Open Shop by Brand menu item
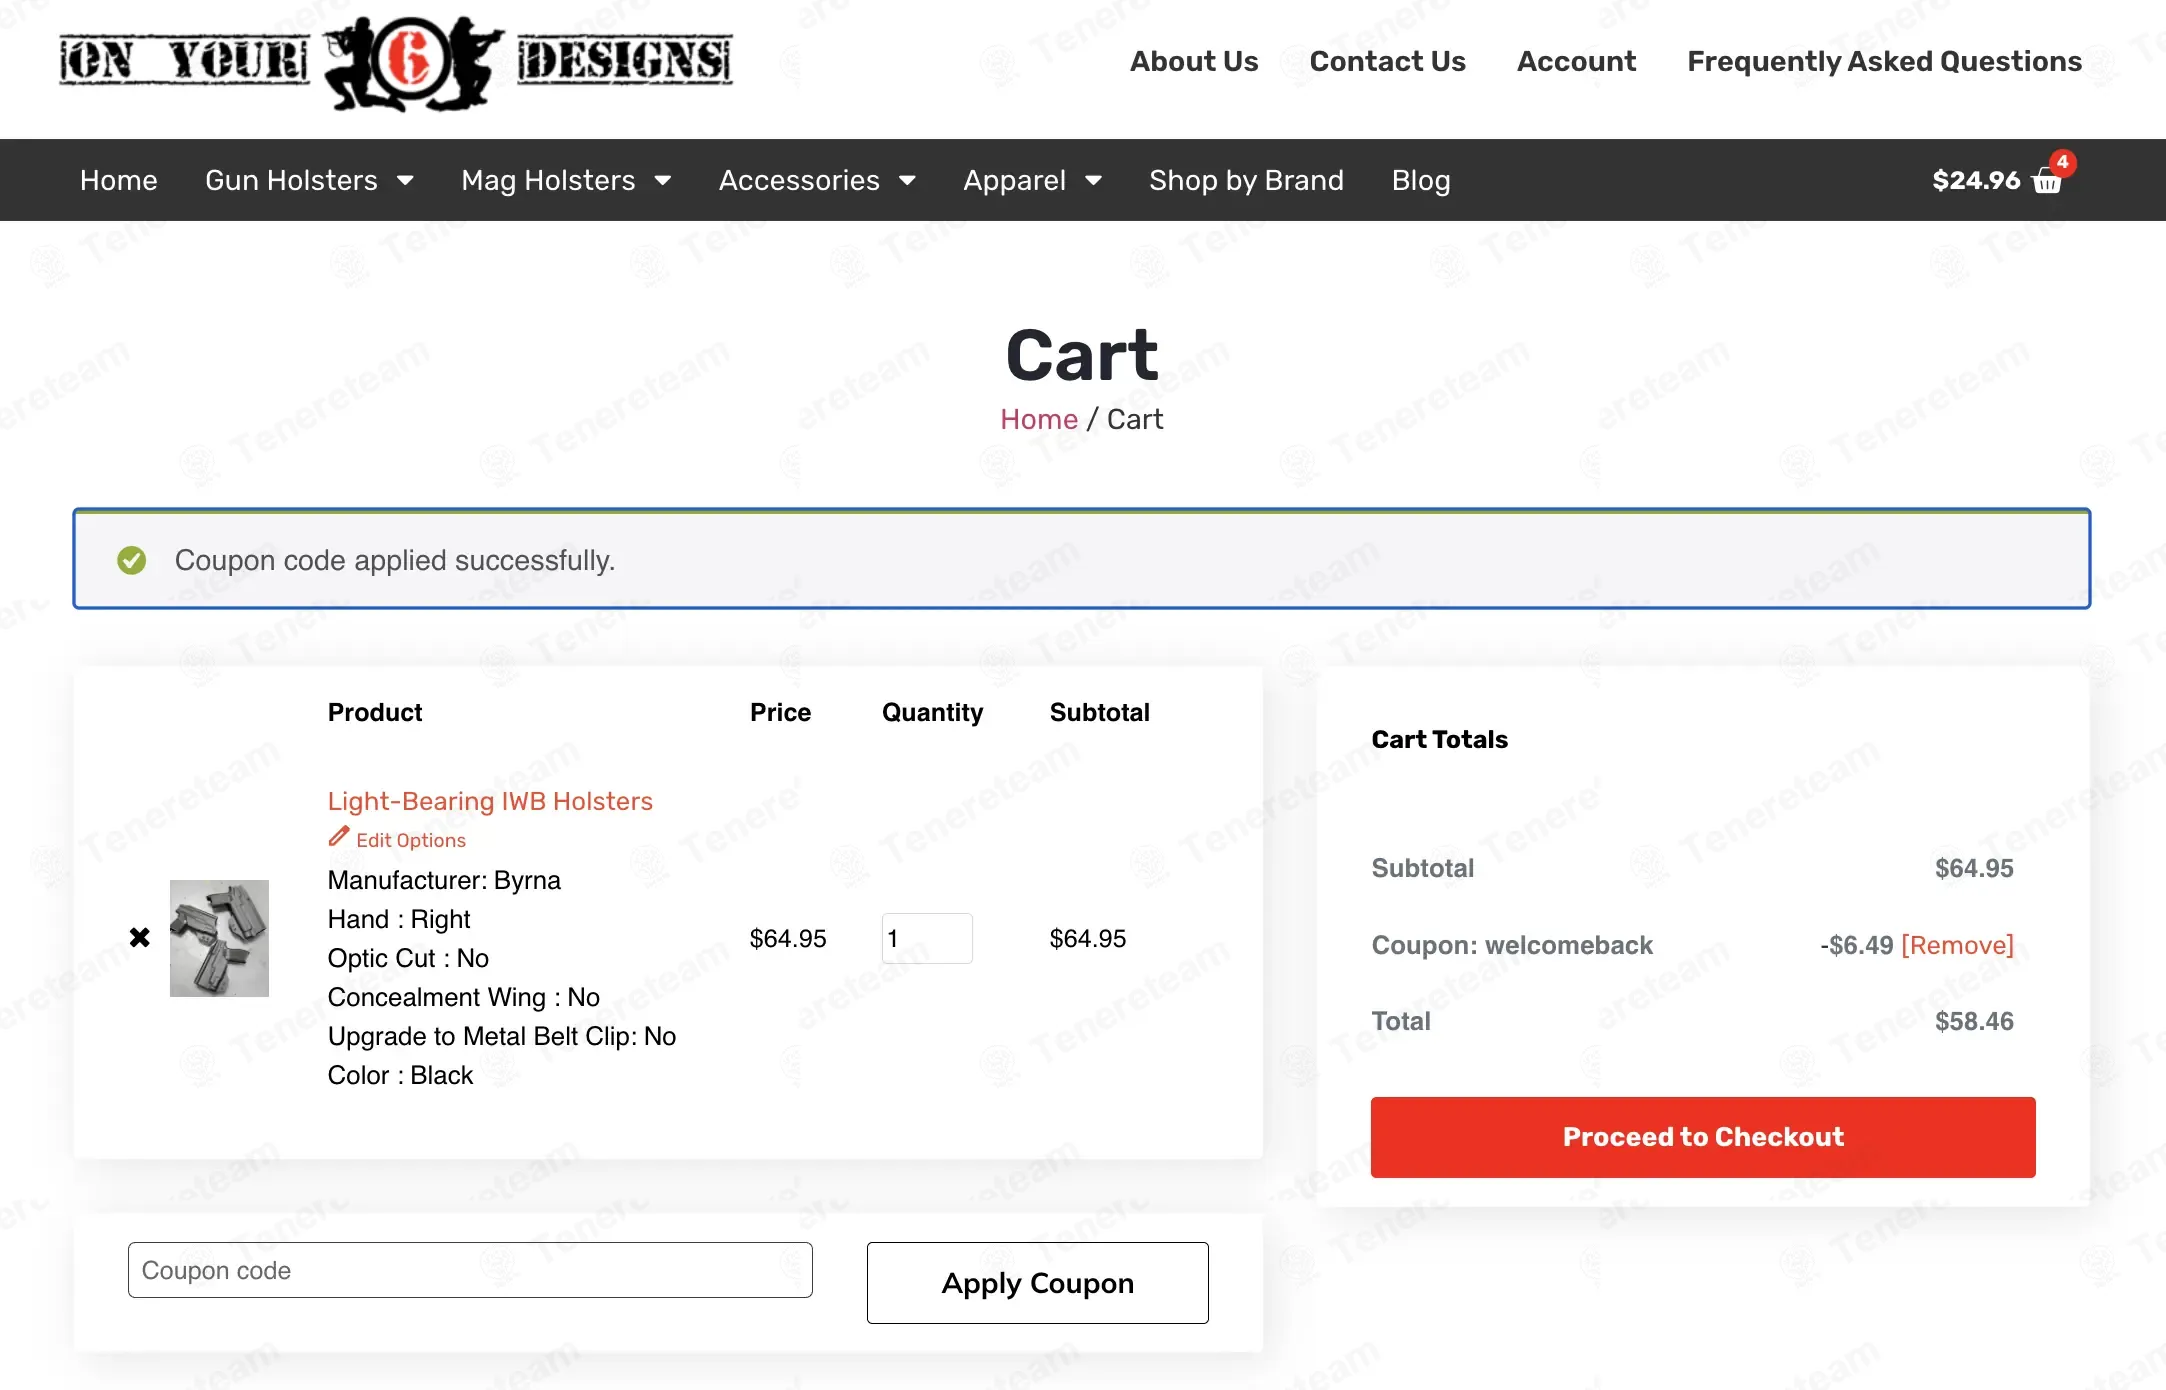The image size is (2166, 1390). tap(1246, 180)
